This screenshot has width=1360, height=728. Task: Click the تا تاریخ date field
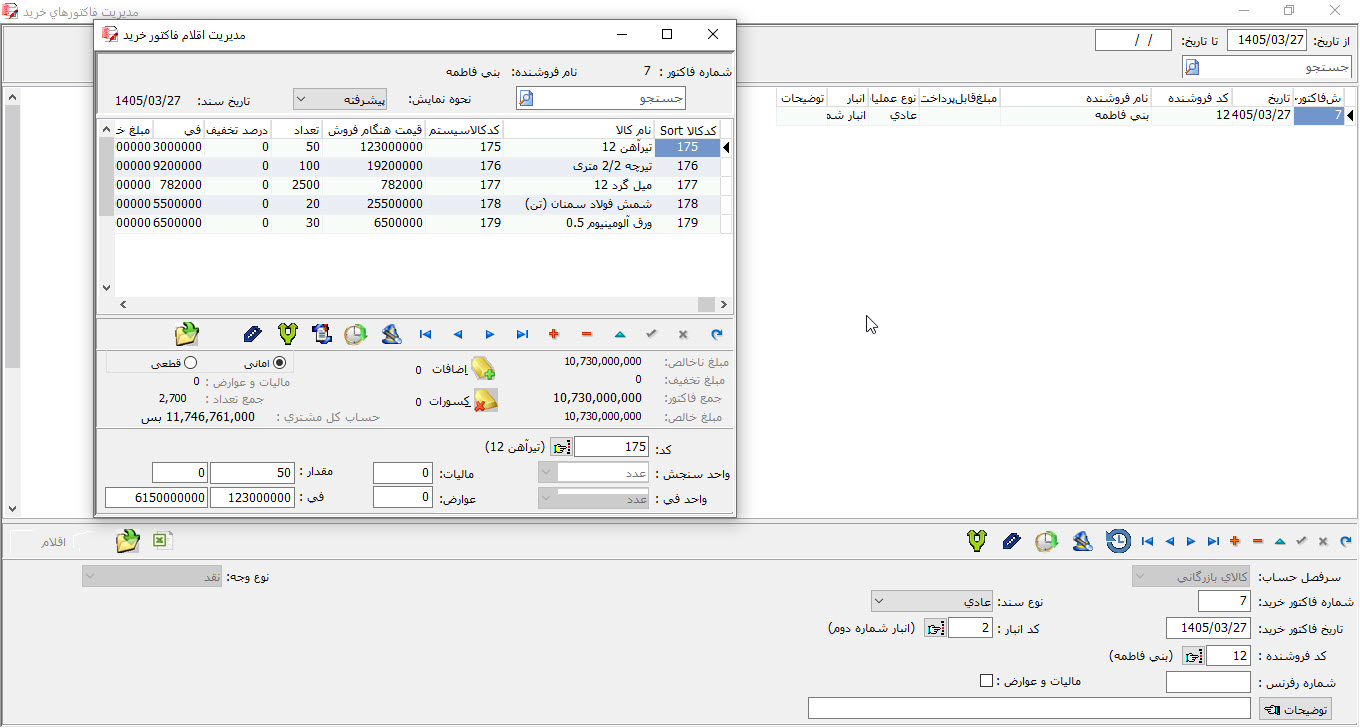click(1133, 40)
